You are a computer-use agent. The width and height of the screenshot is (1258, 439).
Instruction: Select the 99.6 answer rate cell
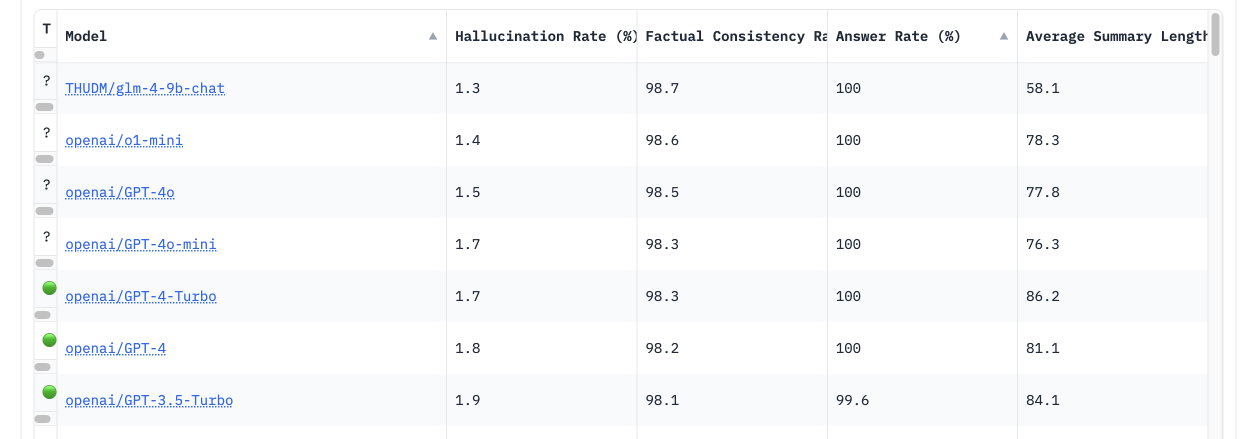click(853, 400)
